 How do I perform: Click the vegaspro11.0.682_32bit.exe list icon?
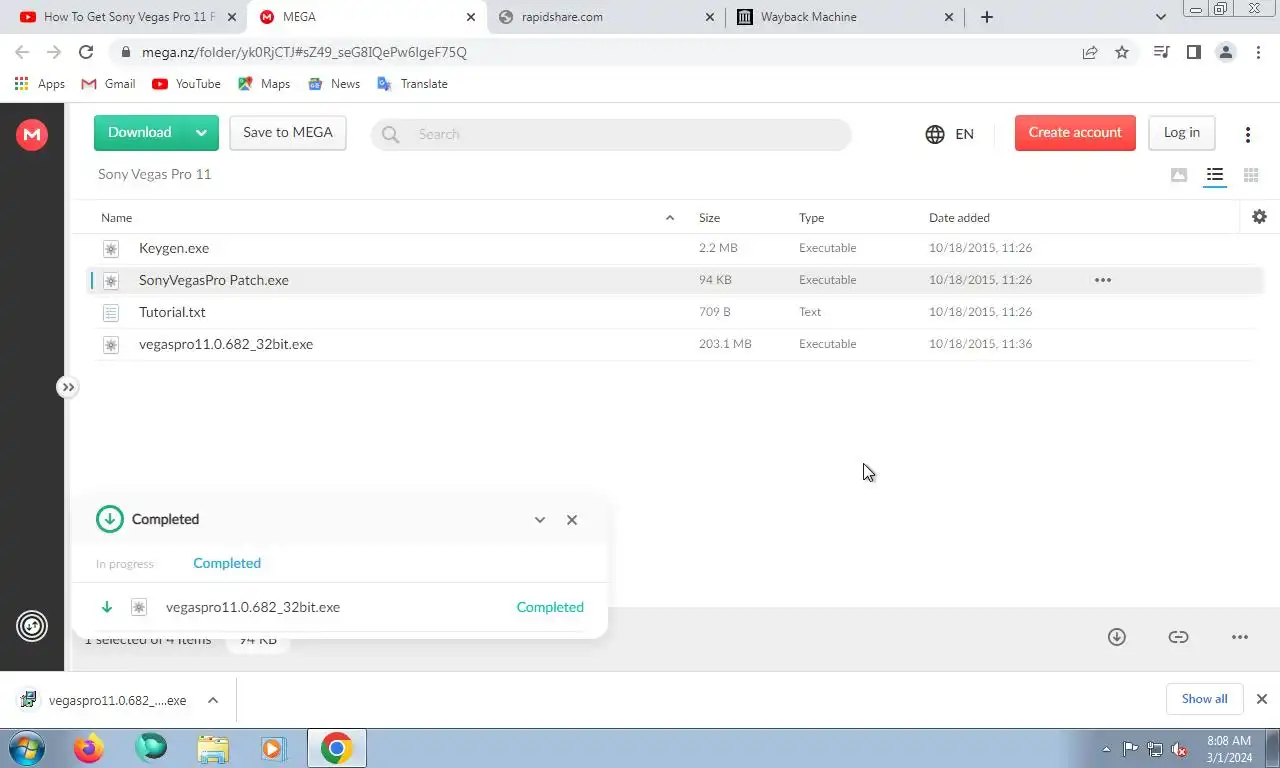click(x=111, y=344)
